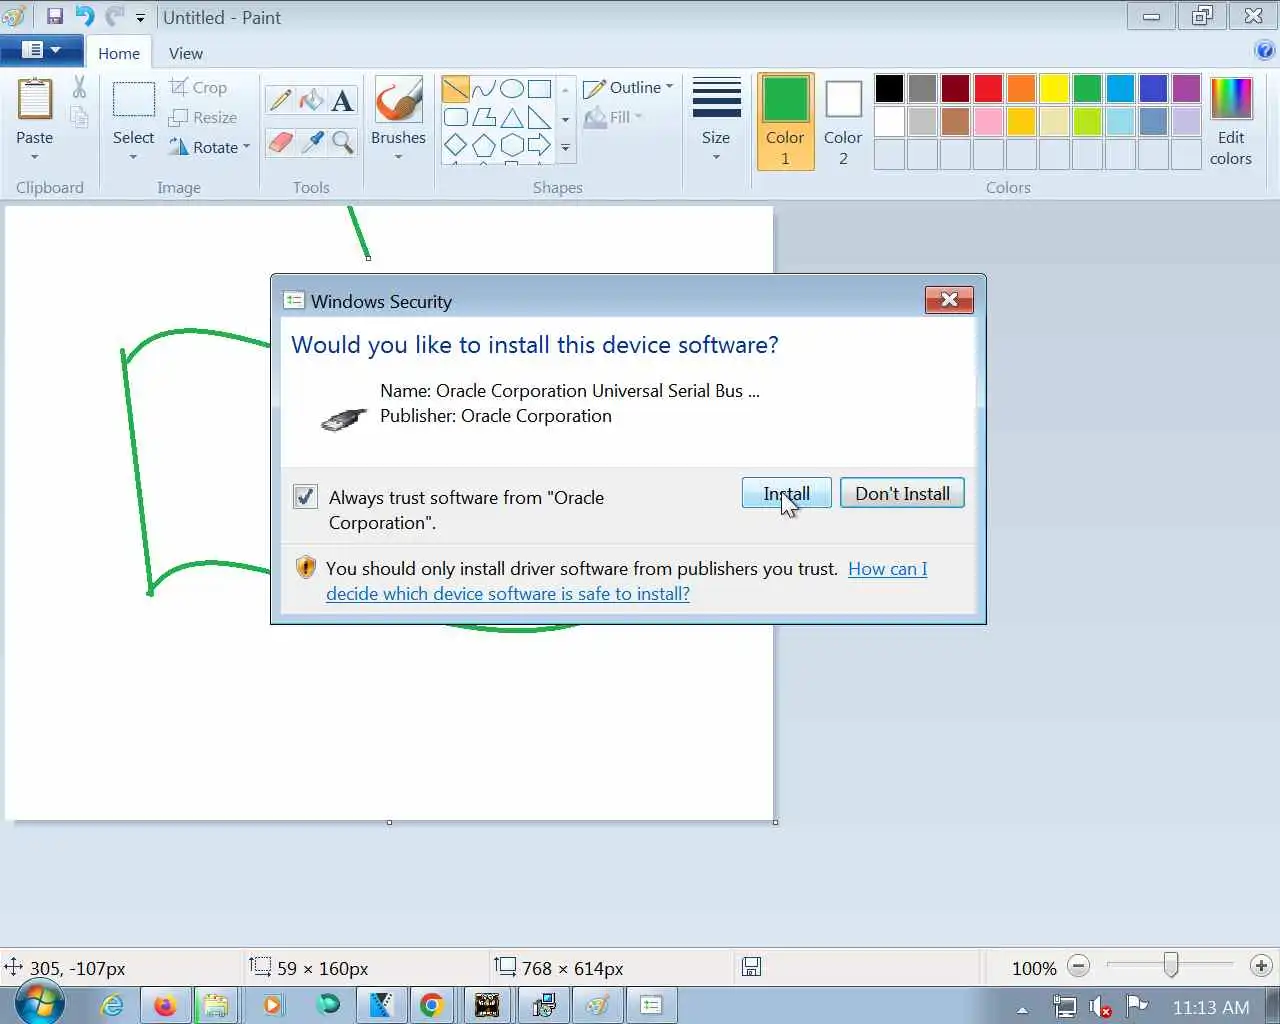Click zoom in plus button
The image size is (1280, 1024).
[x=1261, y=966]
